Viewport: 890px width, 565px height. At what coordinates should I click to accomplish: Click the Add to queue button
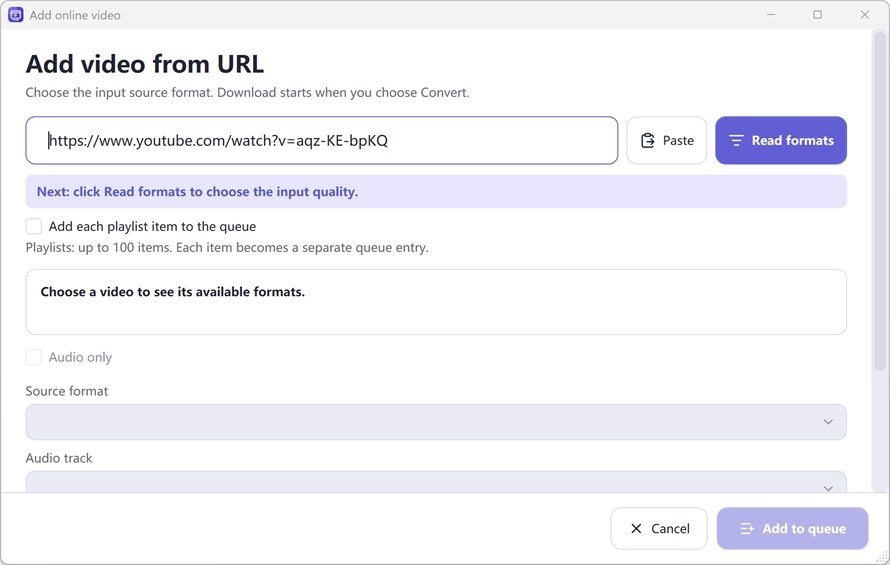[x=792, y=529]
